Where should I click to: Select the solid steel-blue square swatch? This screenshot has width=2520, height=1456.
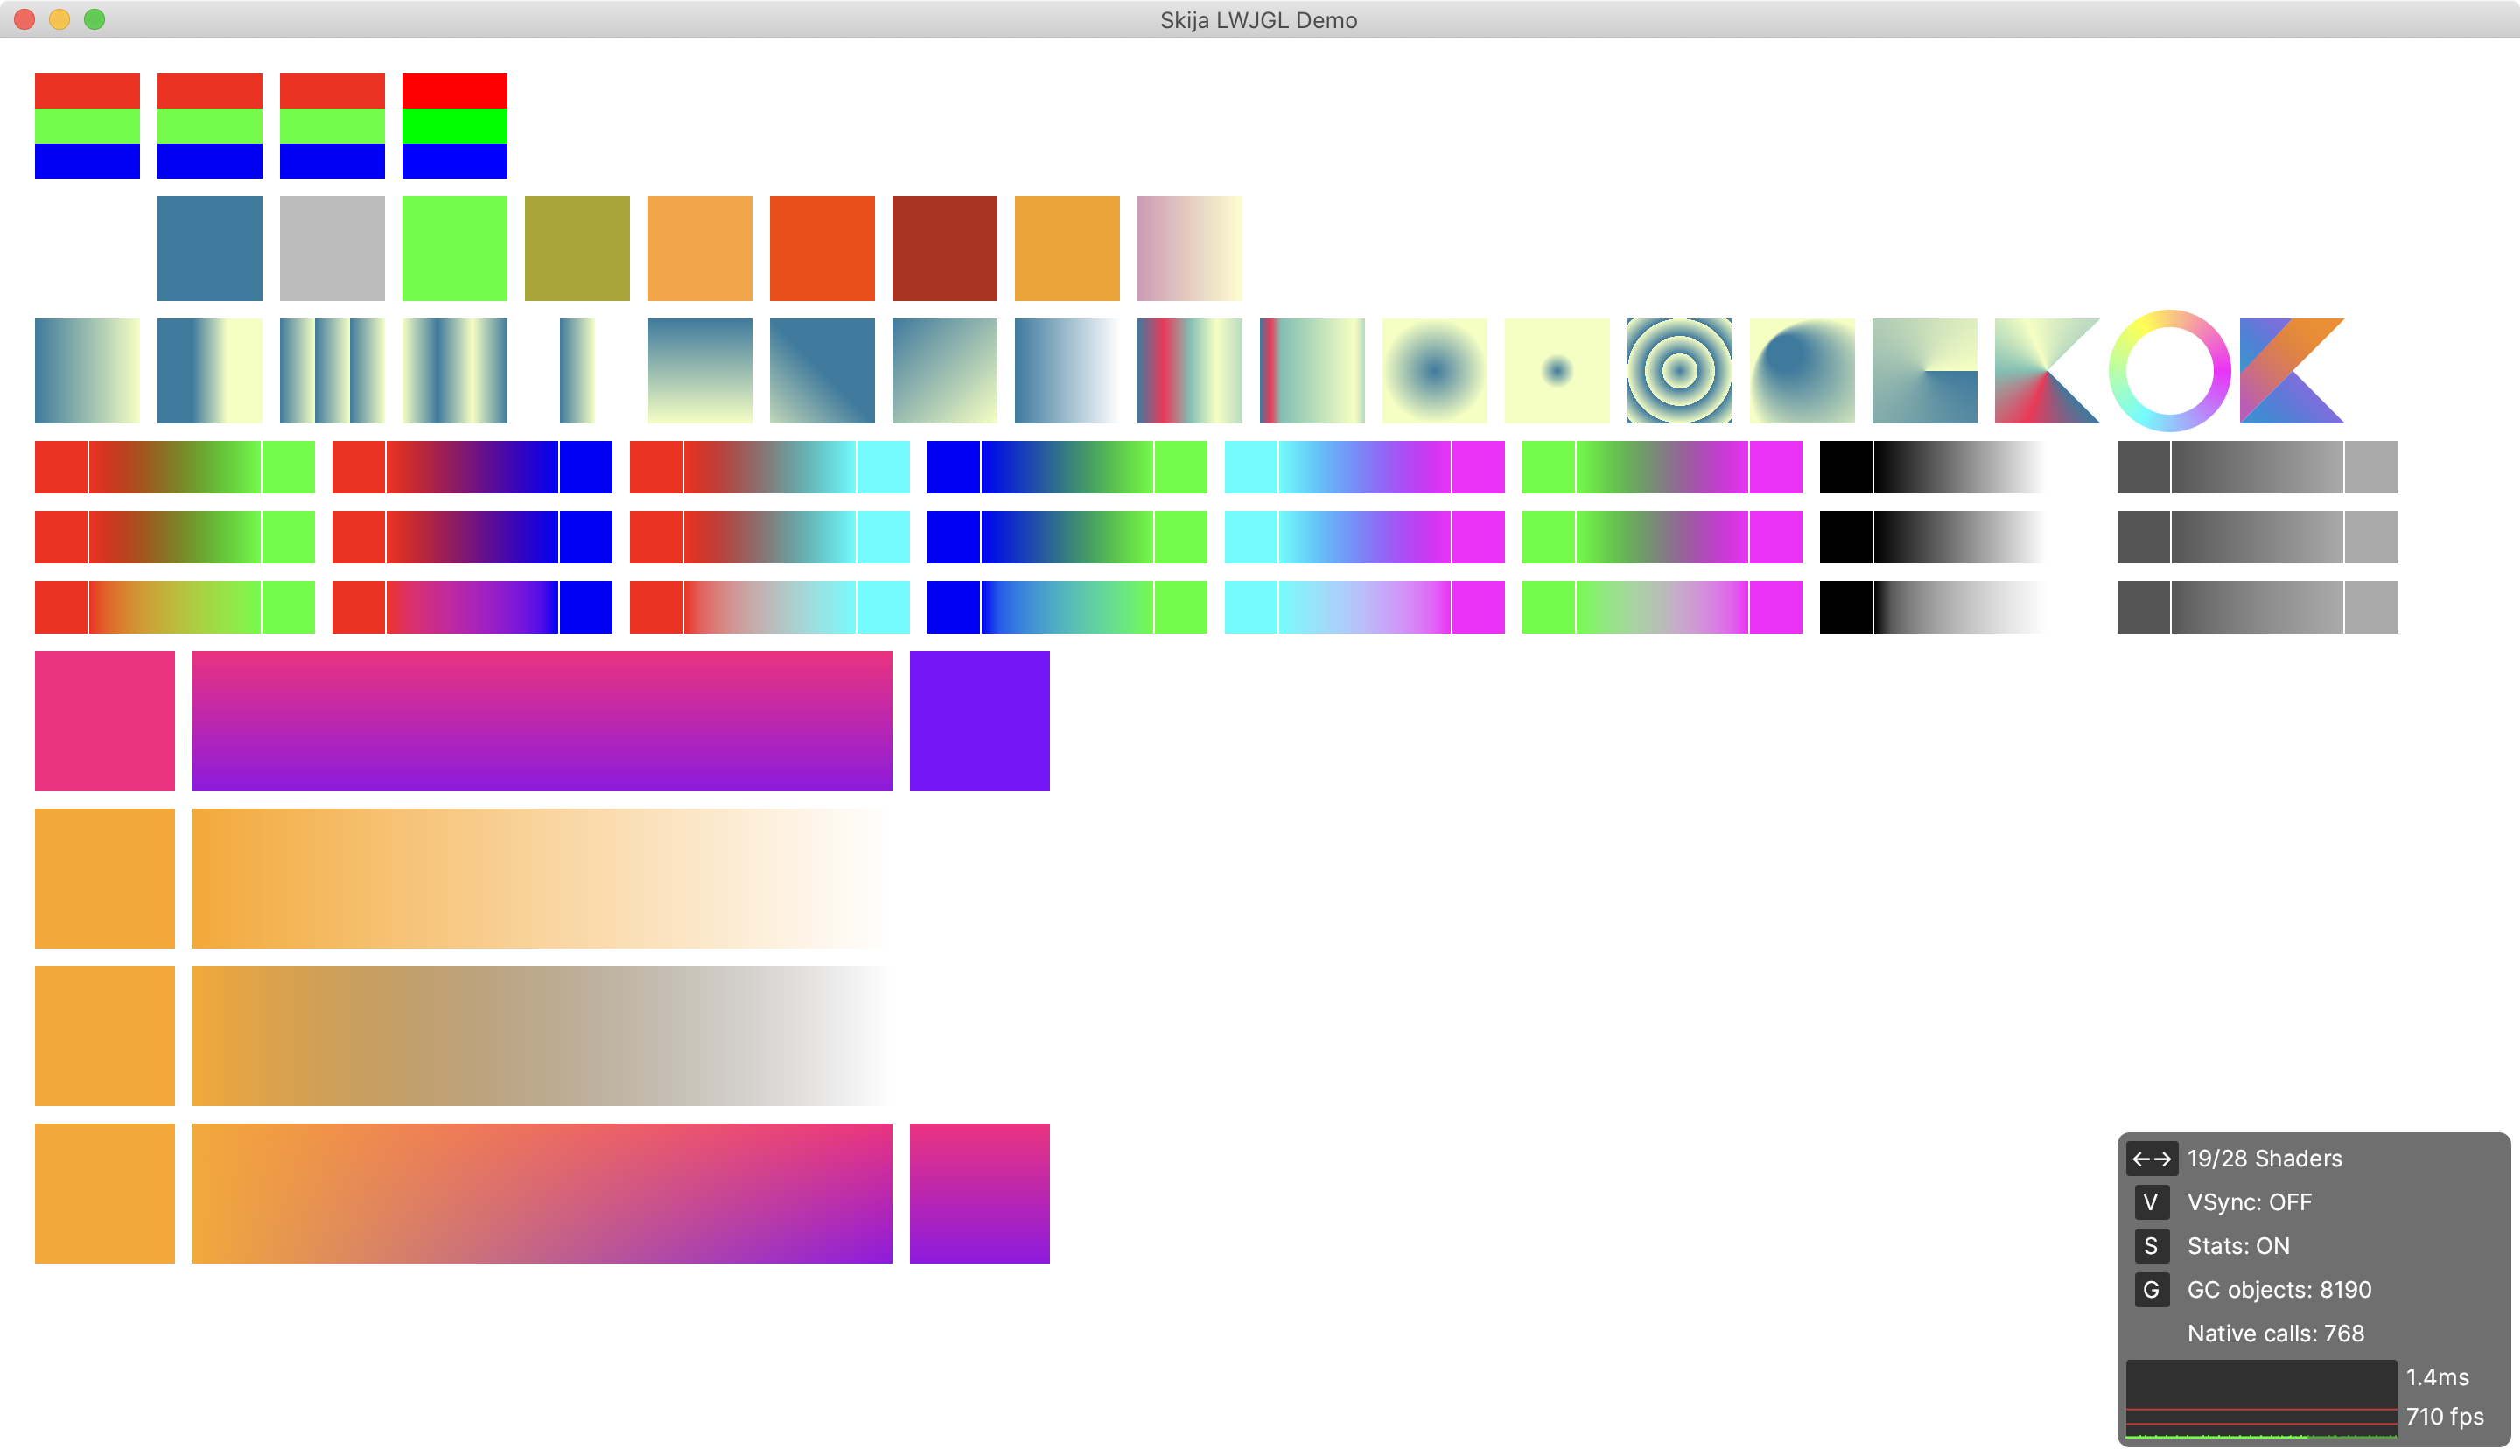tap(210, 248)
